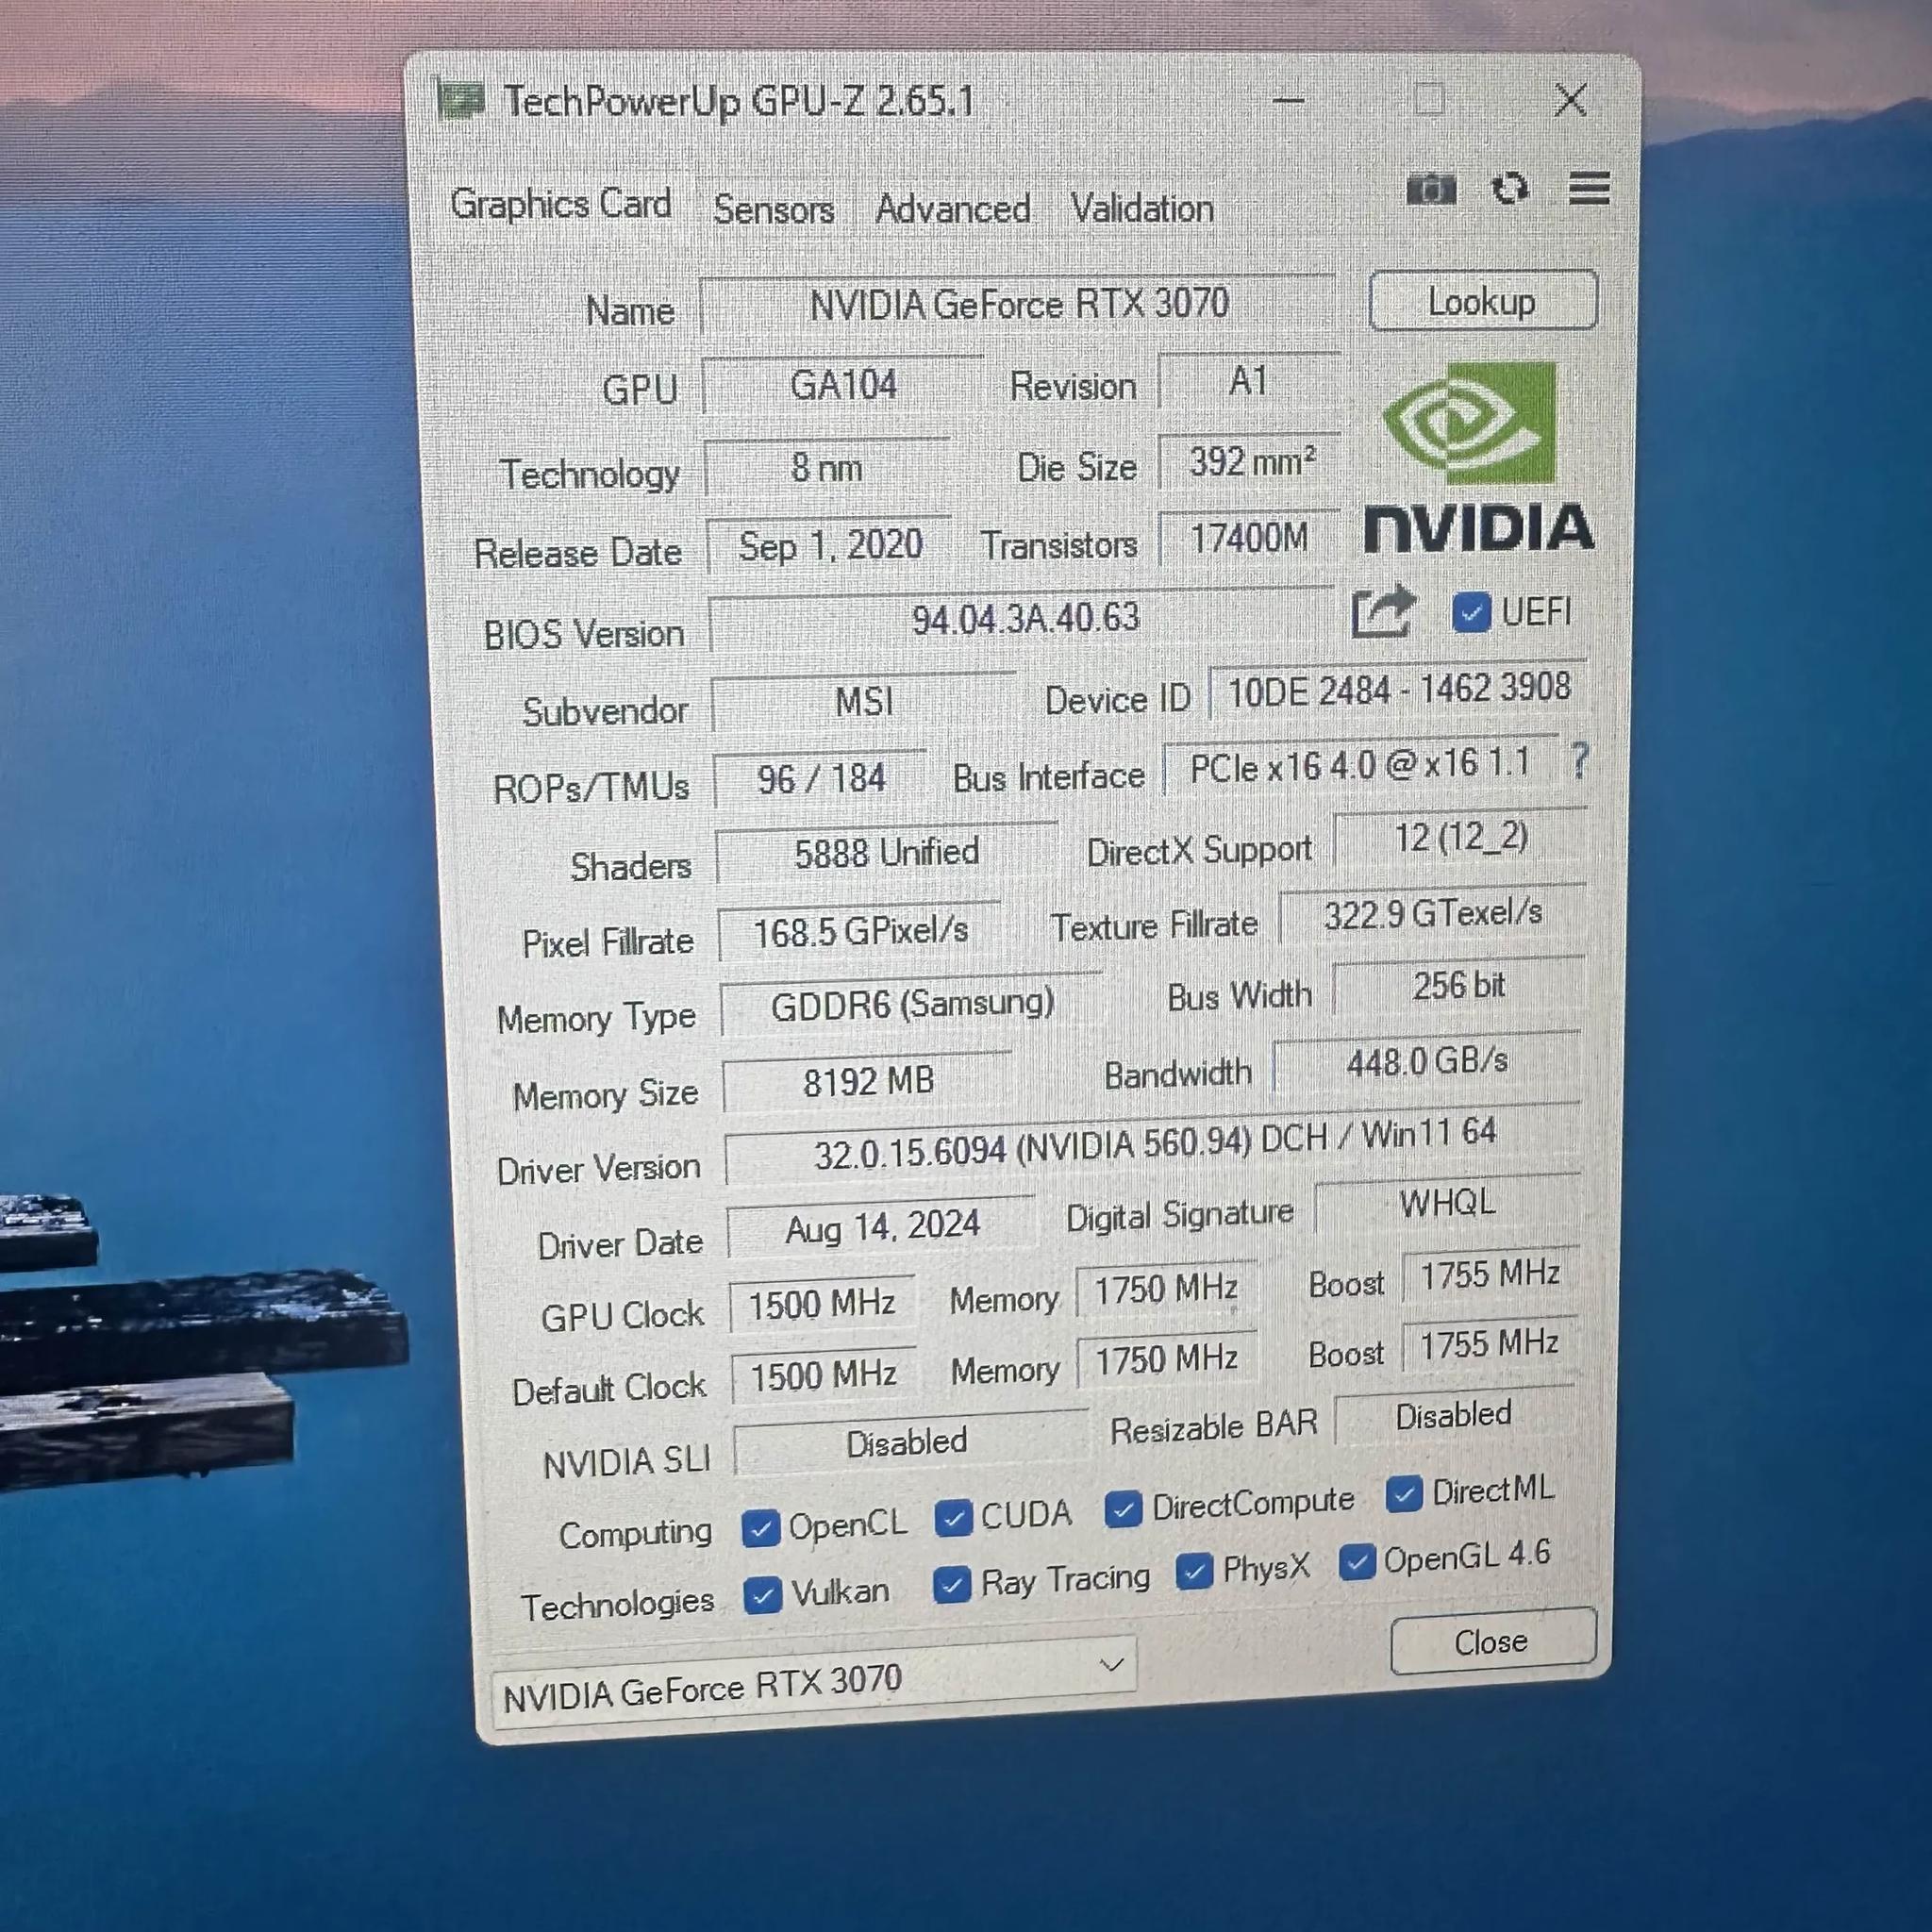Click the NVIDIA logo image

click(x=1478, y=458)
